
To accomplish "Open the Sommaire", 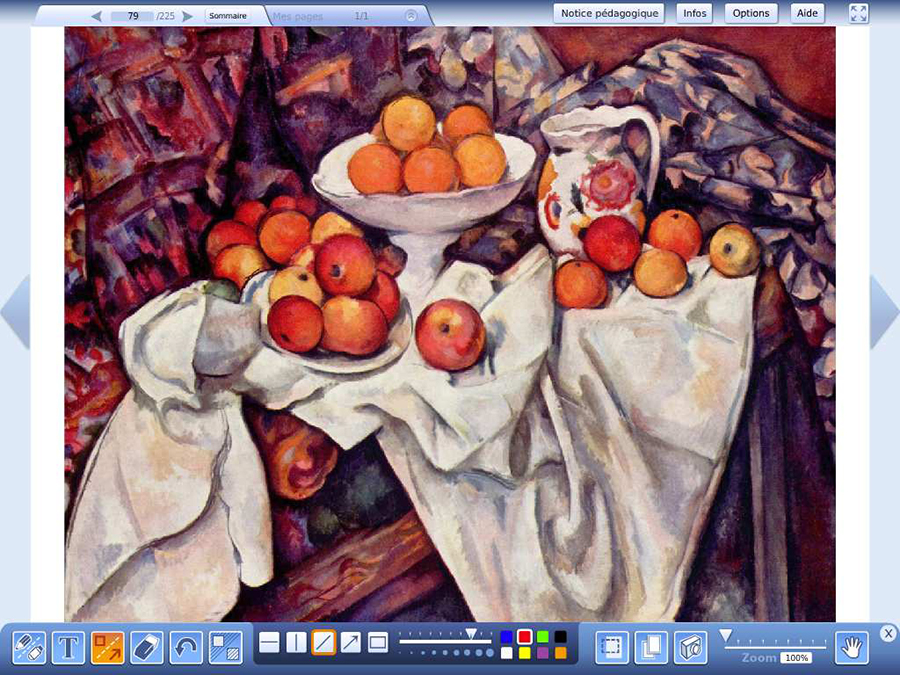I will [x=230, y=15].
